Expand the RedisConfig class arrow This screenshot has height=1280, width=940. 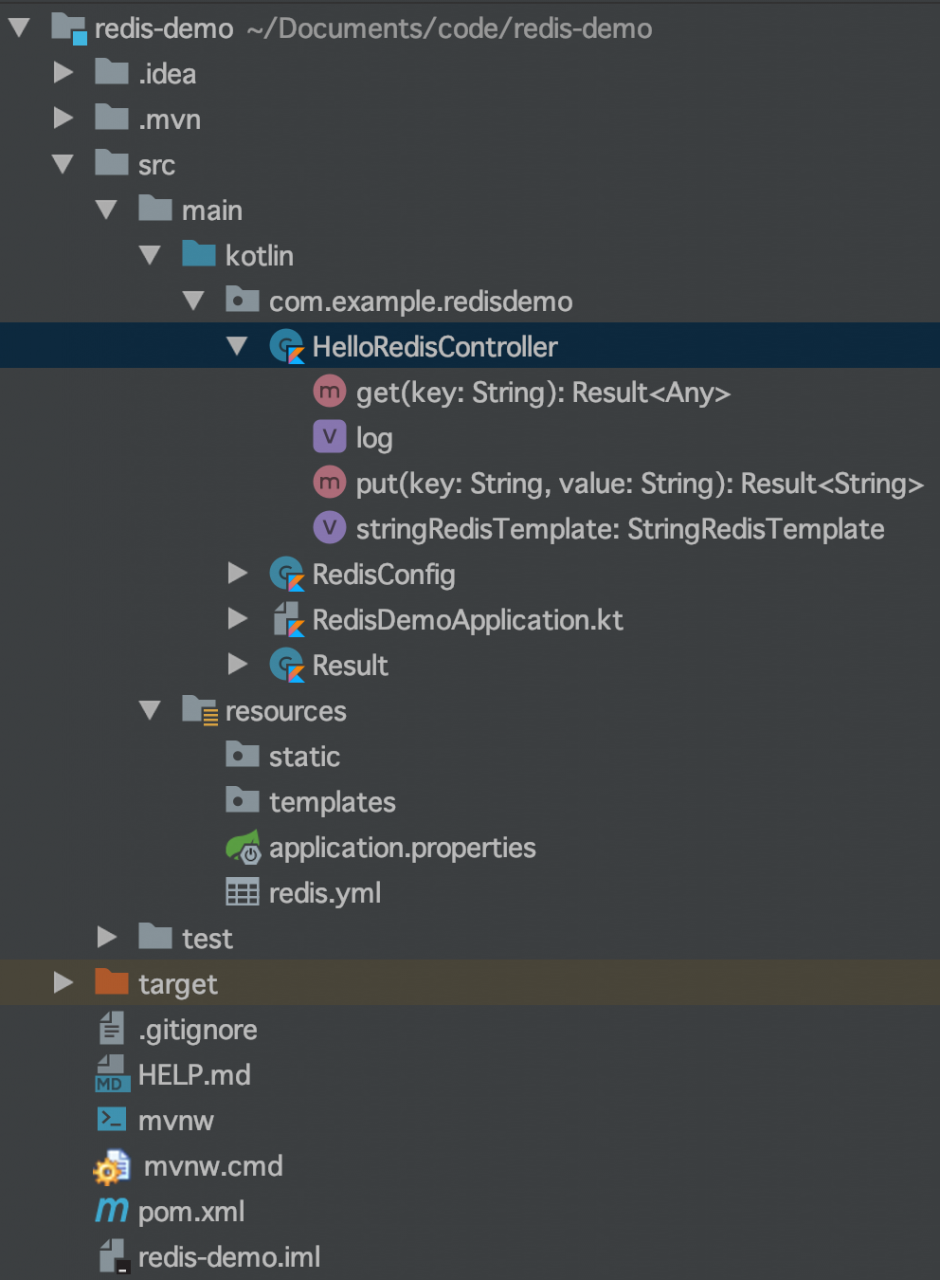(x=238, y=573)
